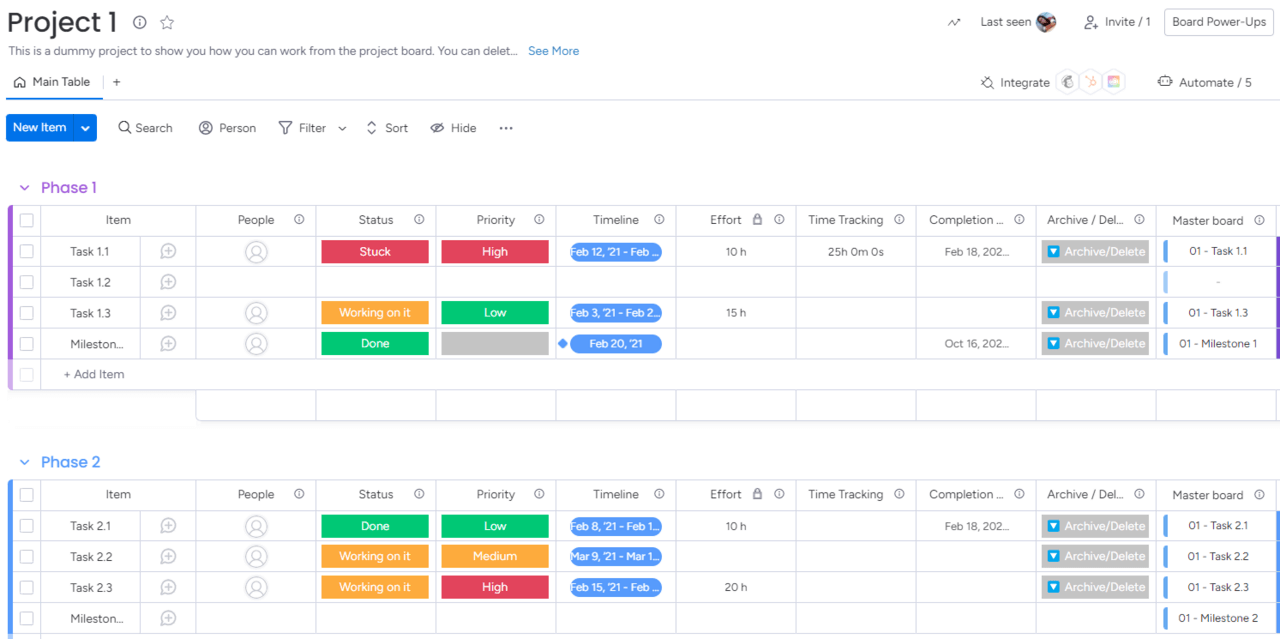Open the Search tool
The height and width of the screenshot is (639, 1280).
click(x=145, y=128)
